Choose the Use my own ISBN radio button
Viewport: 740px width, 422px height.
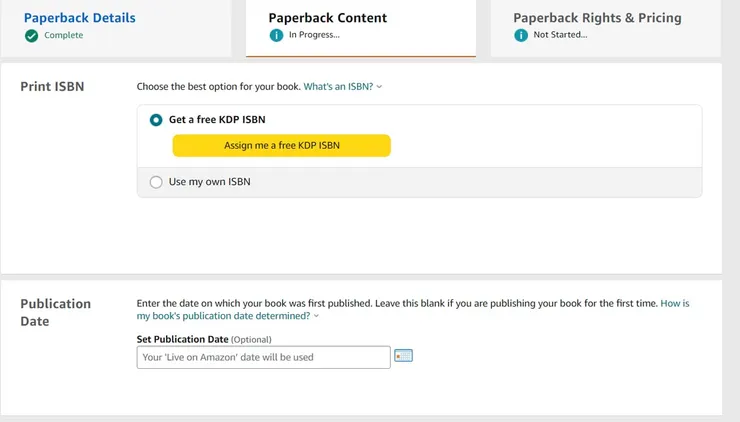156,182
